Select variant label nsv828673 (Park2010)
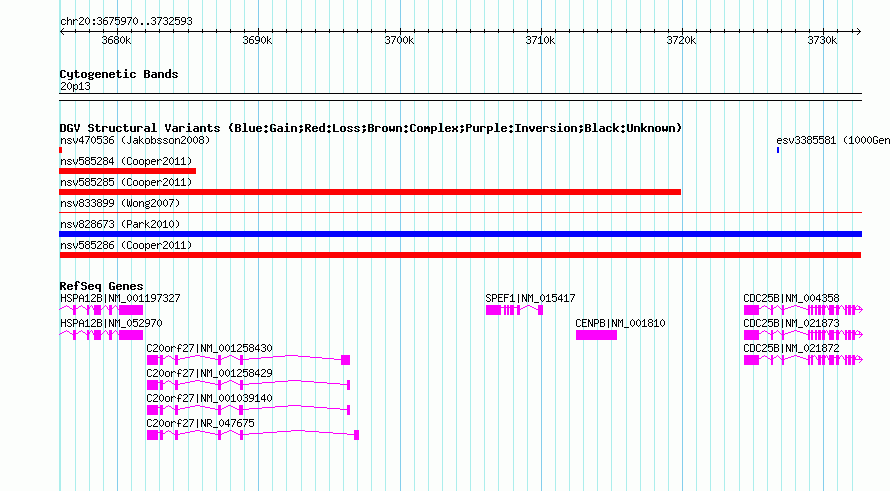Viewport: 890px width, 491px height. (120, 224)
